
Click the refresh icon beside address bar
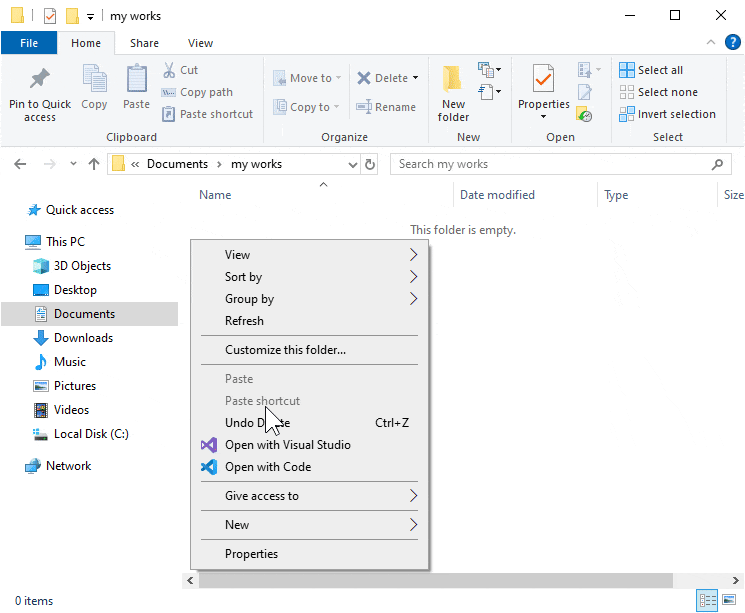[x=370, y=164]
